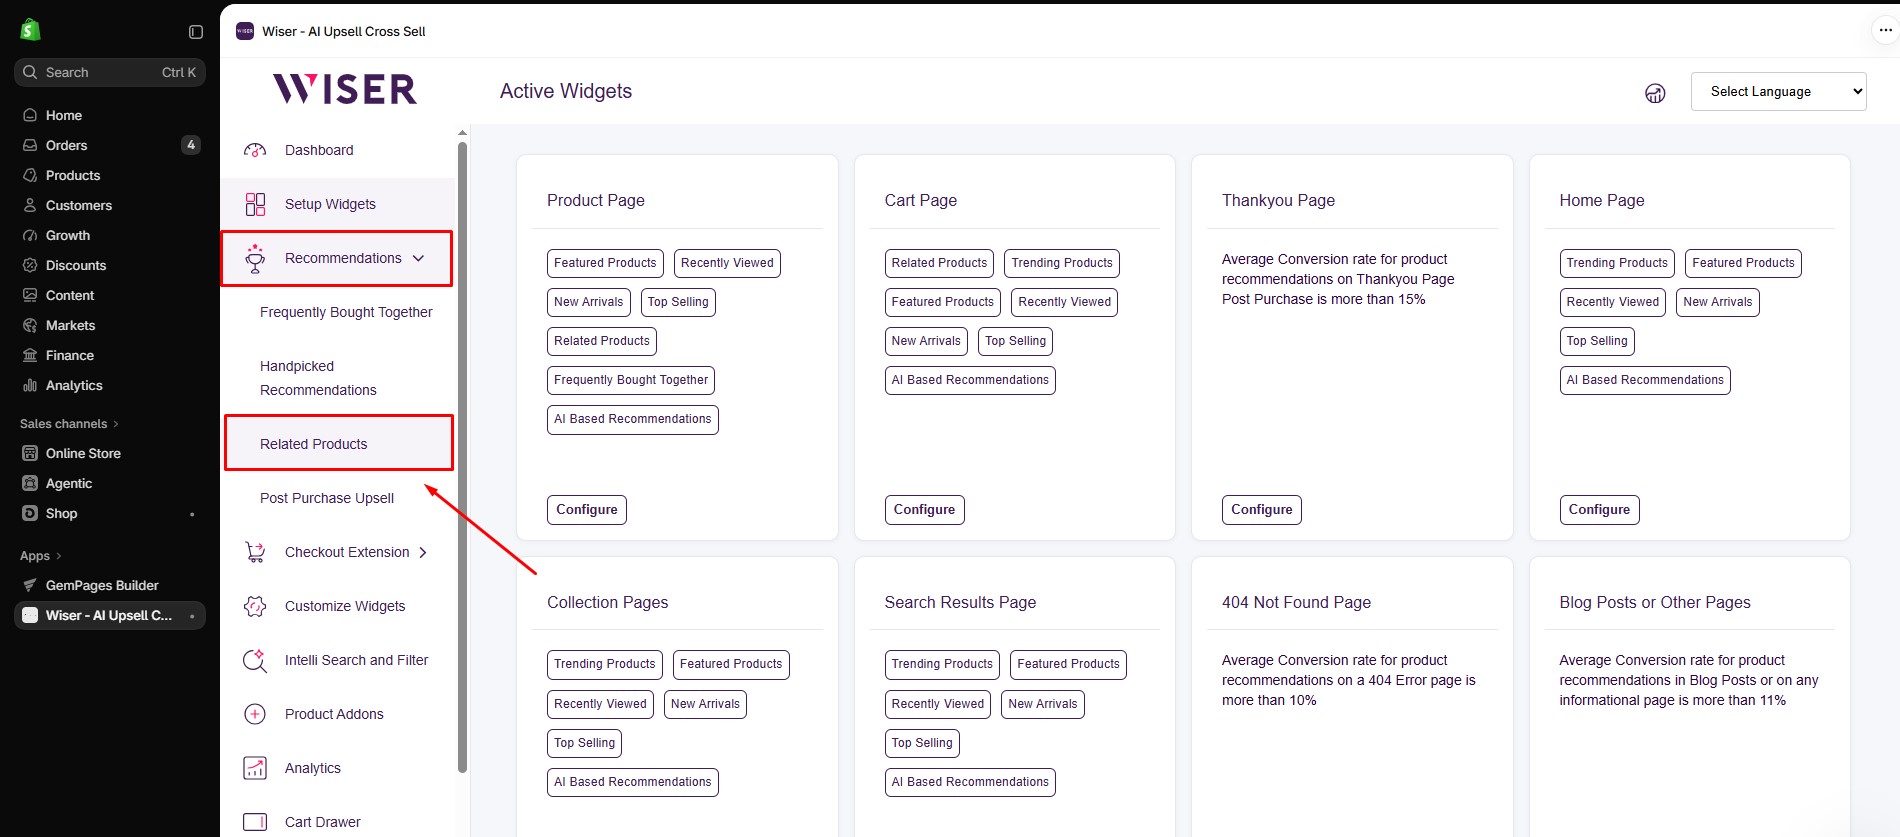1900x837 pixels.
Task: Click the Wiser logo
Action: (x=345, y=89)
